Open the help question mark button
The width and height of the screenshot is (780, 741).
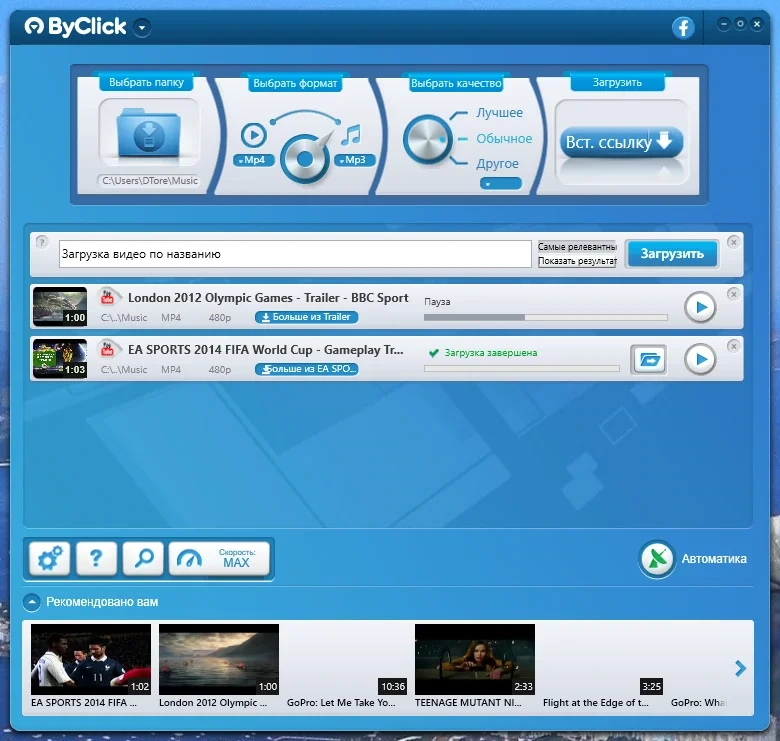pyautogui.click(x=97, y=558)
